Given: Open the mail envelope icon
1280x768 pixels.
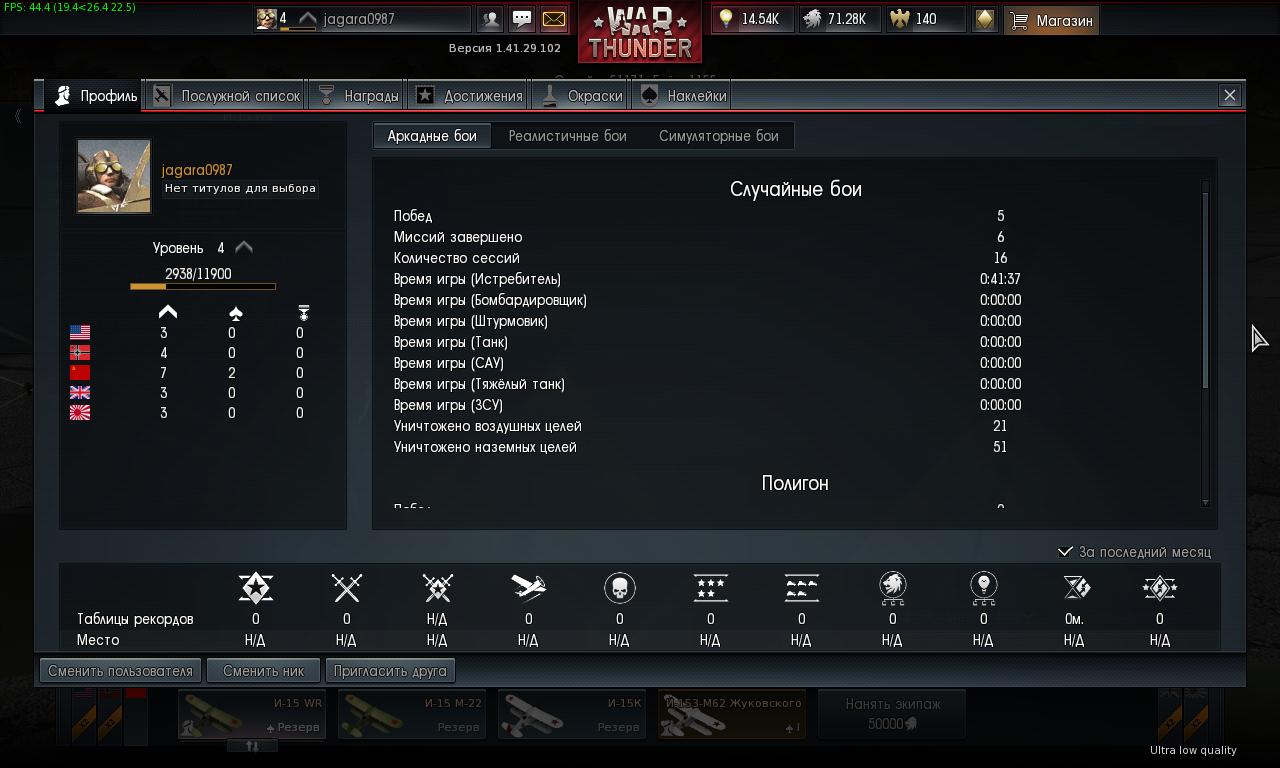Looking at the screenshot, I should point(553,19).
